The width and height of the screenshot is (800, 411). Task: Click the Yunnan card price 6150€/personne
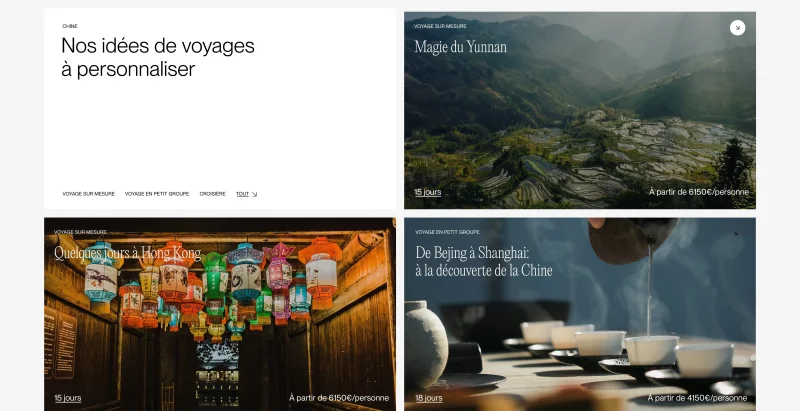(698, 192)
